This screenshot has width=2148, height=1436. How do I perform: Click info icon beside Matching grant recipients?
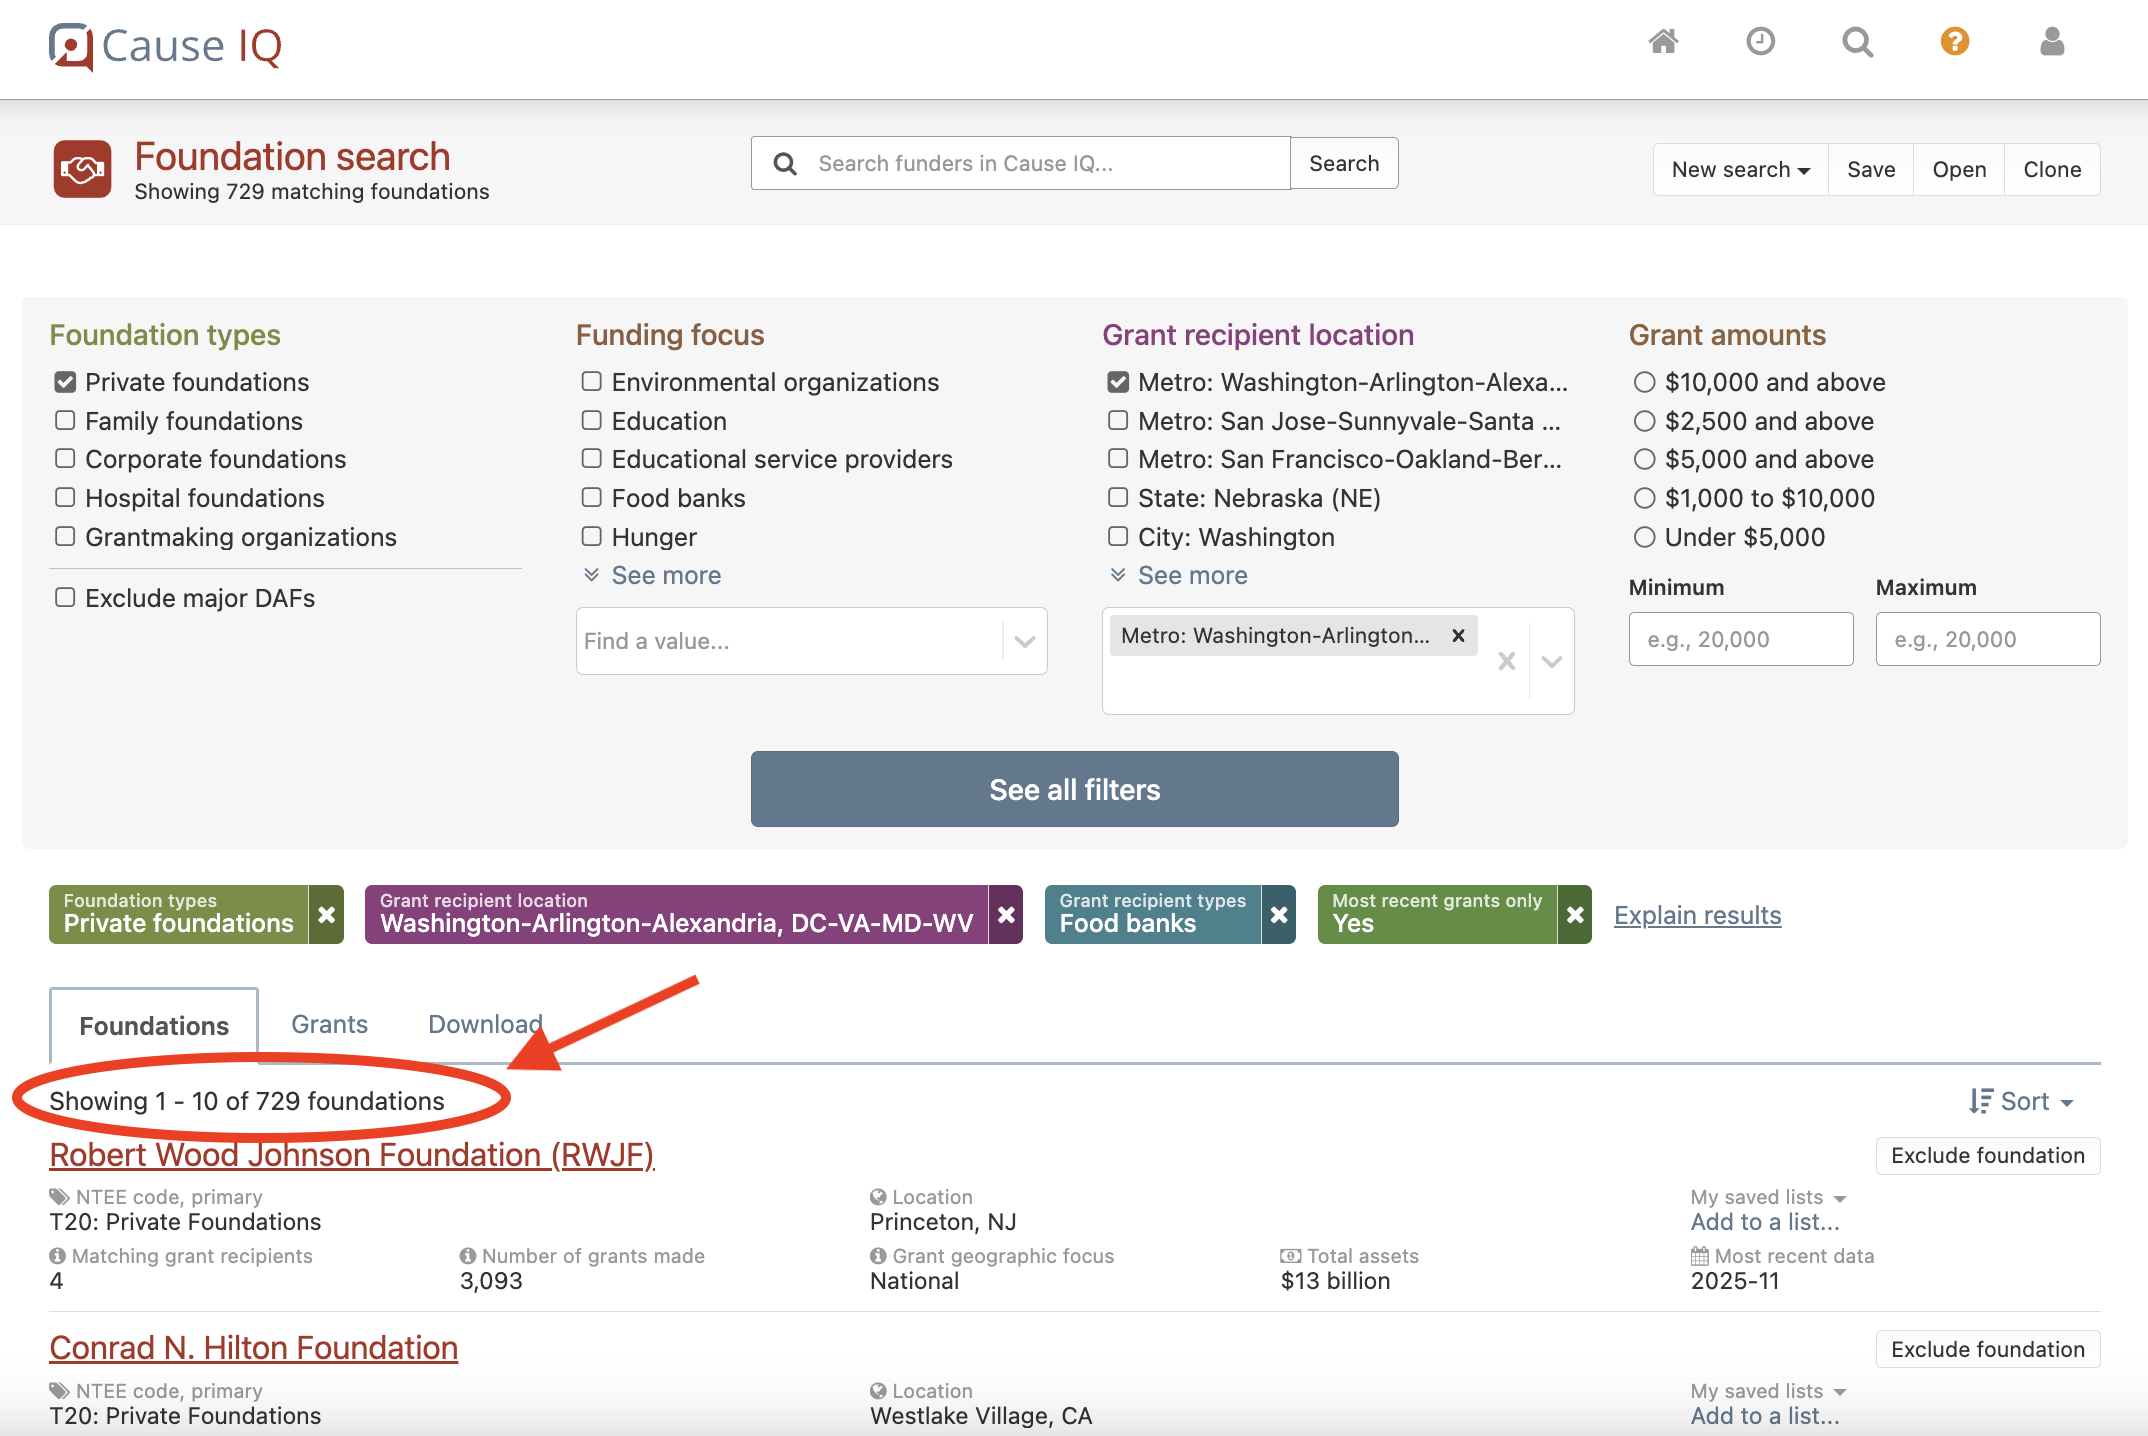pos(57,1256)
